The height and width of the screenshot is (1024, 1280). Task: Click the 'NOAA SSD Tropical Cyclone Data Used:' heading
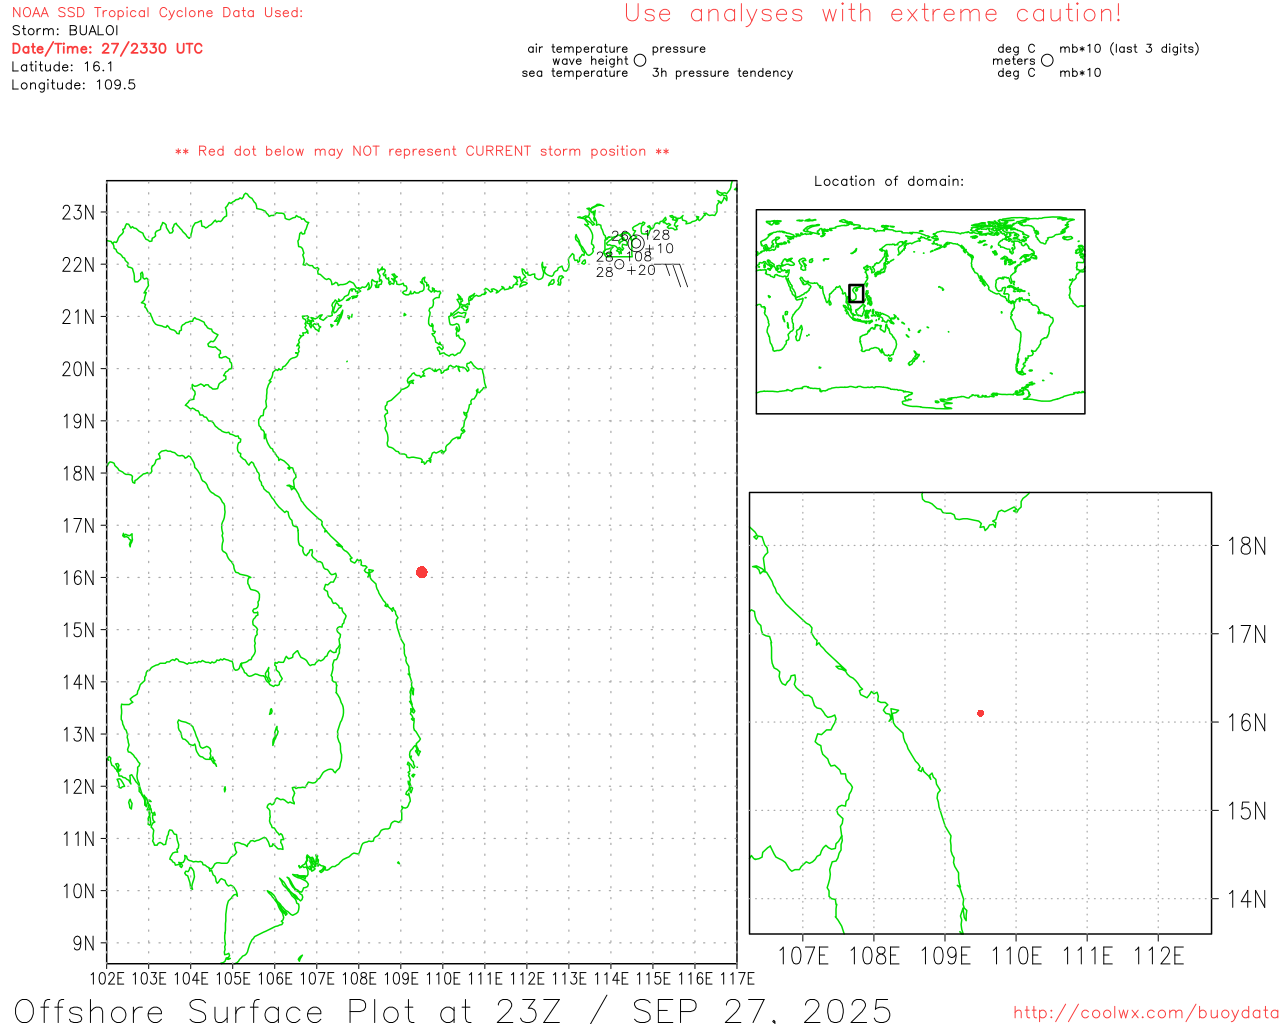157,13
